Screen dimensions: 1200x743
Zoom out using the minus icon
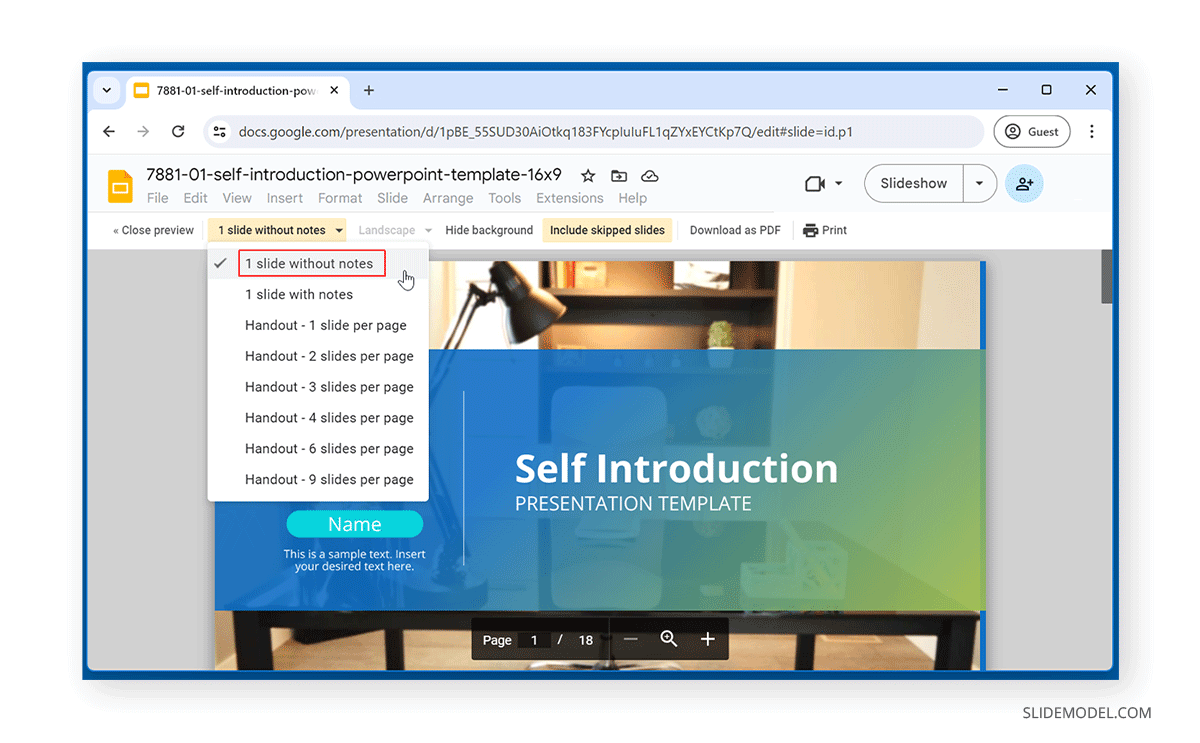(x=631, y=639)
